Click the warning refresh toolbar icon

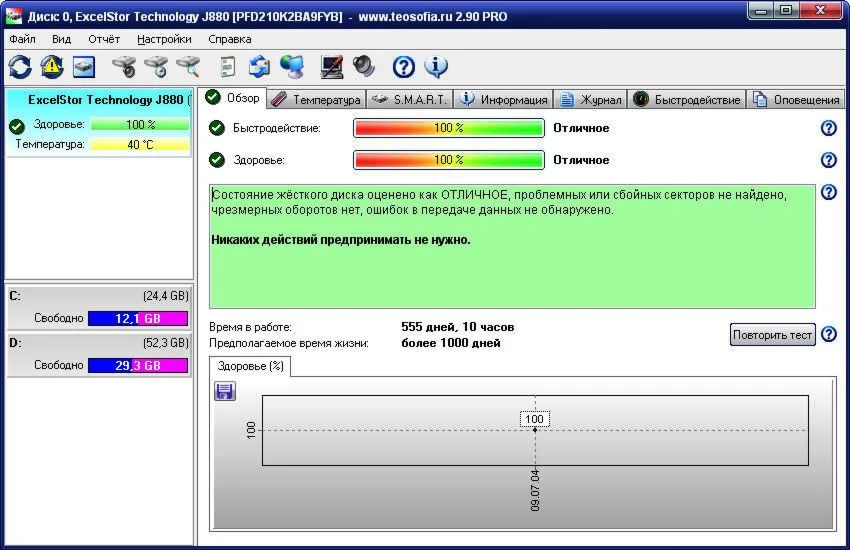click(51, 67)
